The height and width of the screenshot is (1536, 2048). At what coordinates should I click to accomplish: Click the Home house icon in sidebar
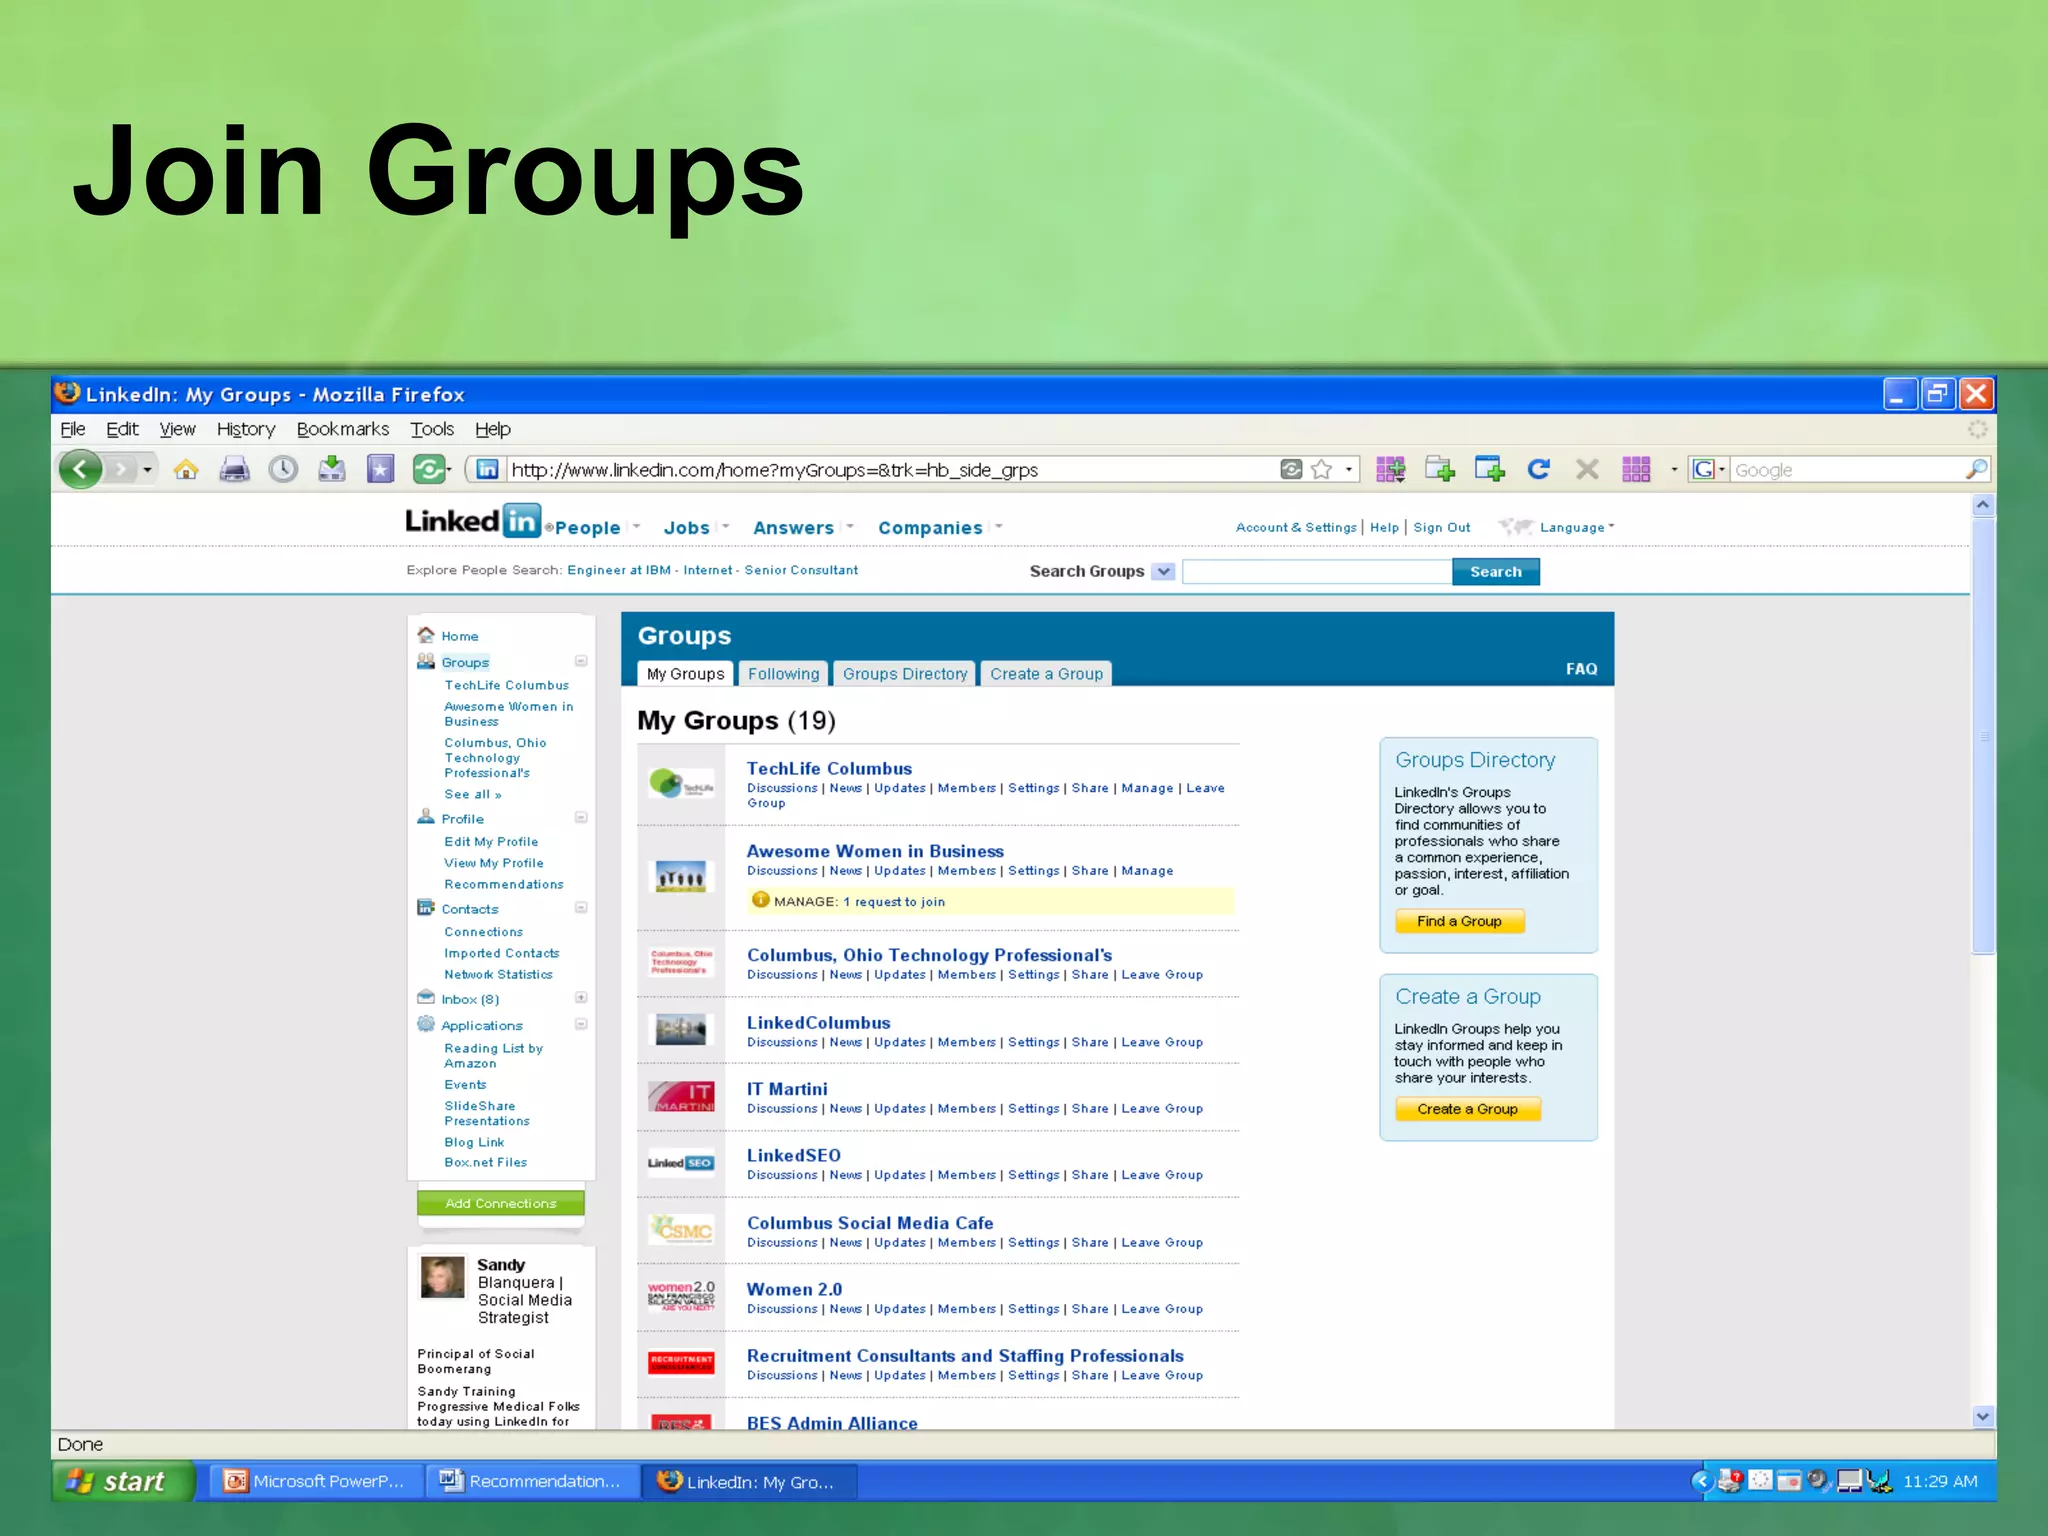pos(426,635)
